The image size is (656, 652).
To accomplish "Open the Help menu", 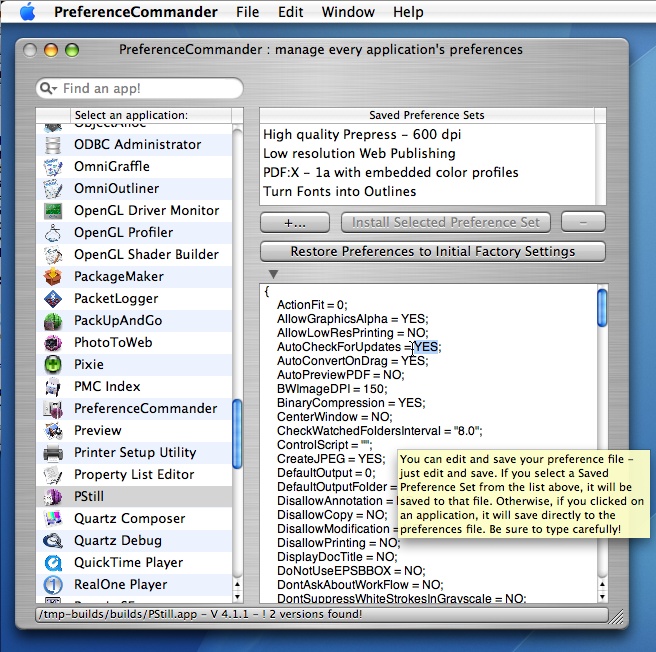I will (408, 12).
